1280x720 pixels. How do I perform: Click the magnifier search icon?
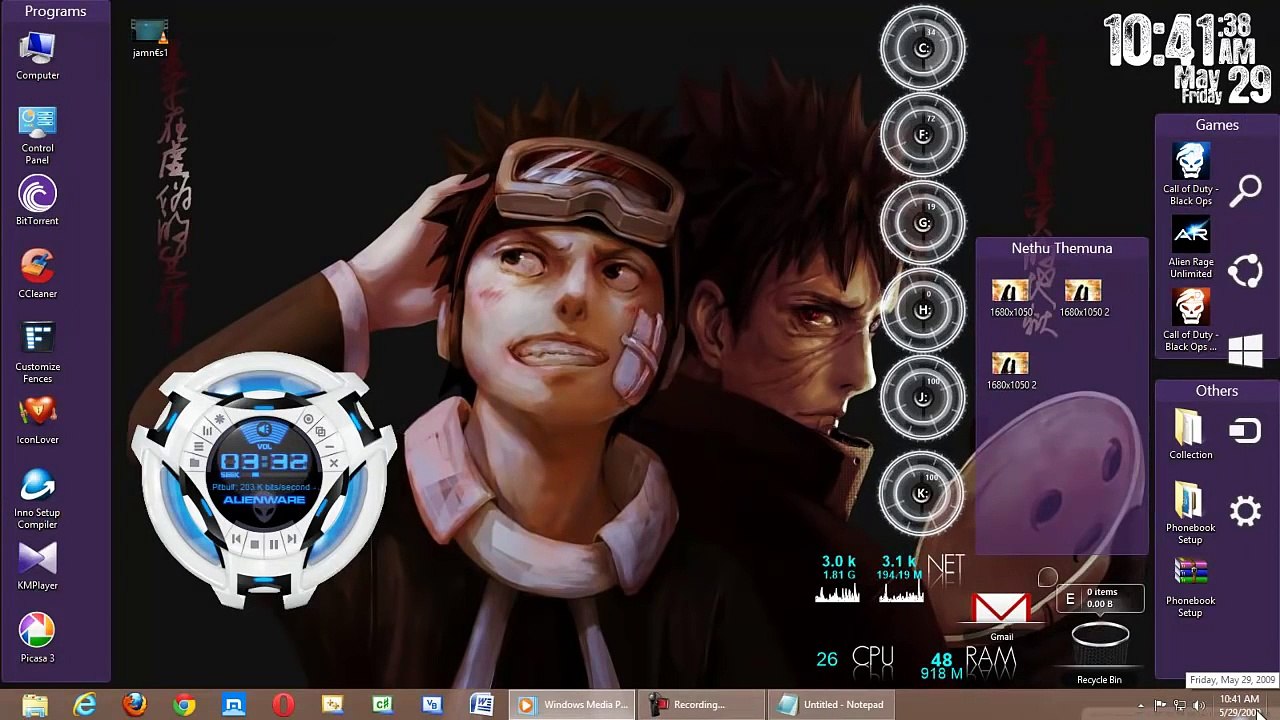1246,189
